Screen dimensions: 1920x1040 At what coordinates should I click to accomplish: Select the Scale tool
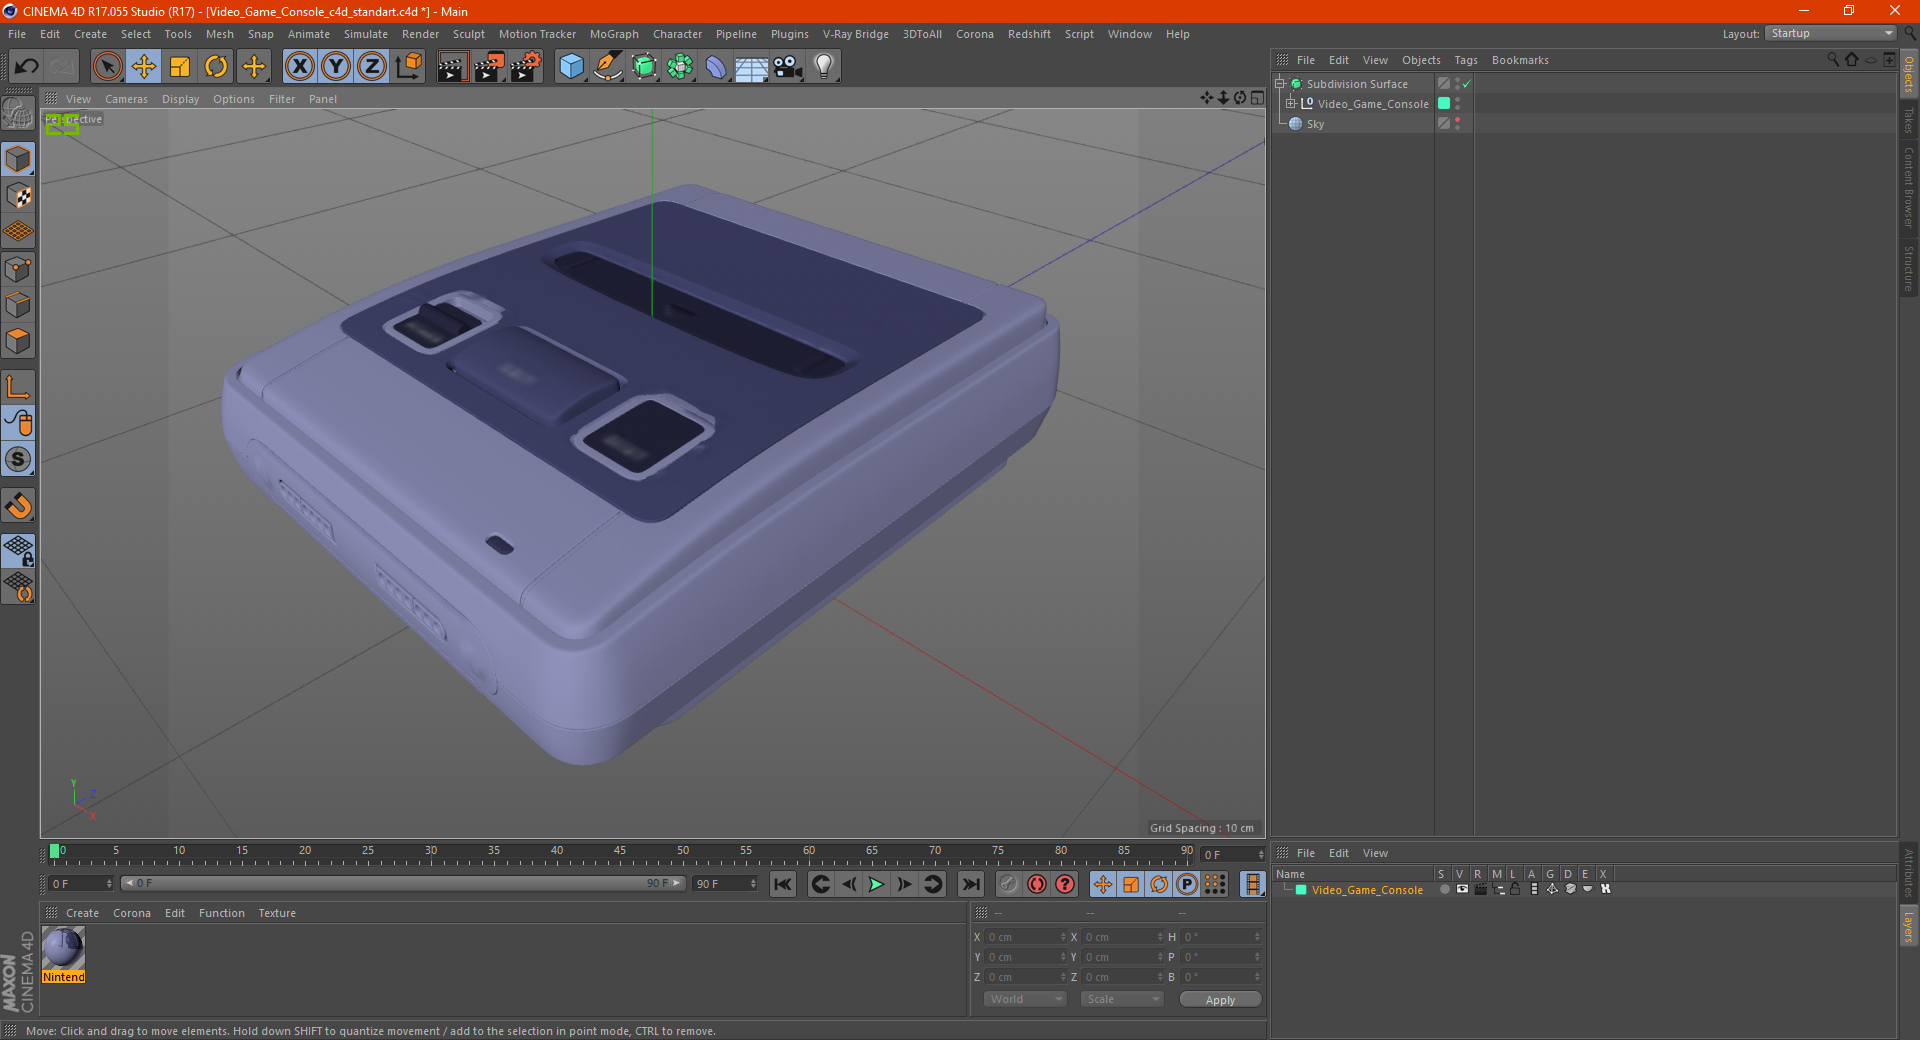[x=180, y=67]
